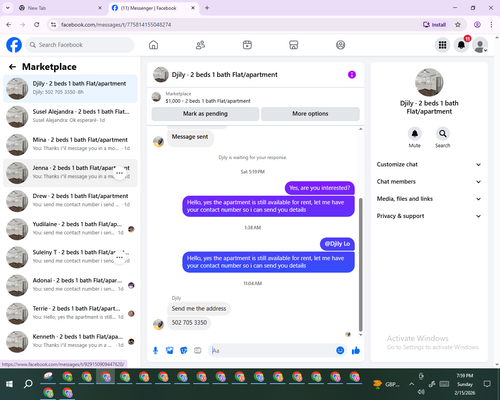Open the Friends icon in top navigation
The width and height of the screenshot is (500, 400).
click(200, 45)
